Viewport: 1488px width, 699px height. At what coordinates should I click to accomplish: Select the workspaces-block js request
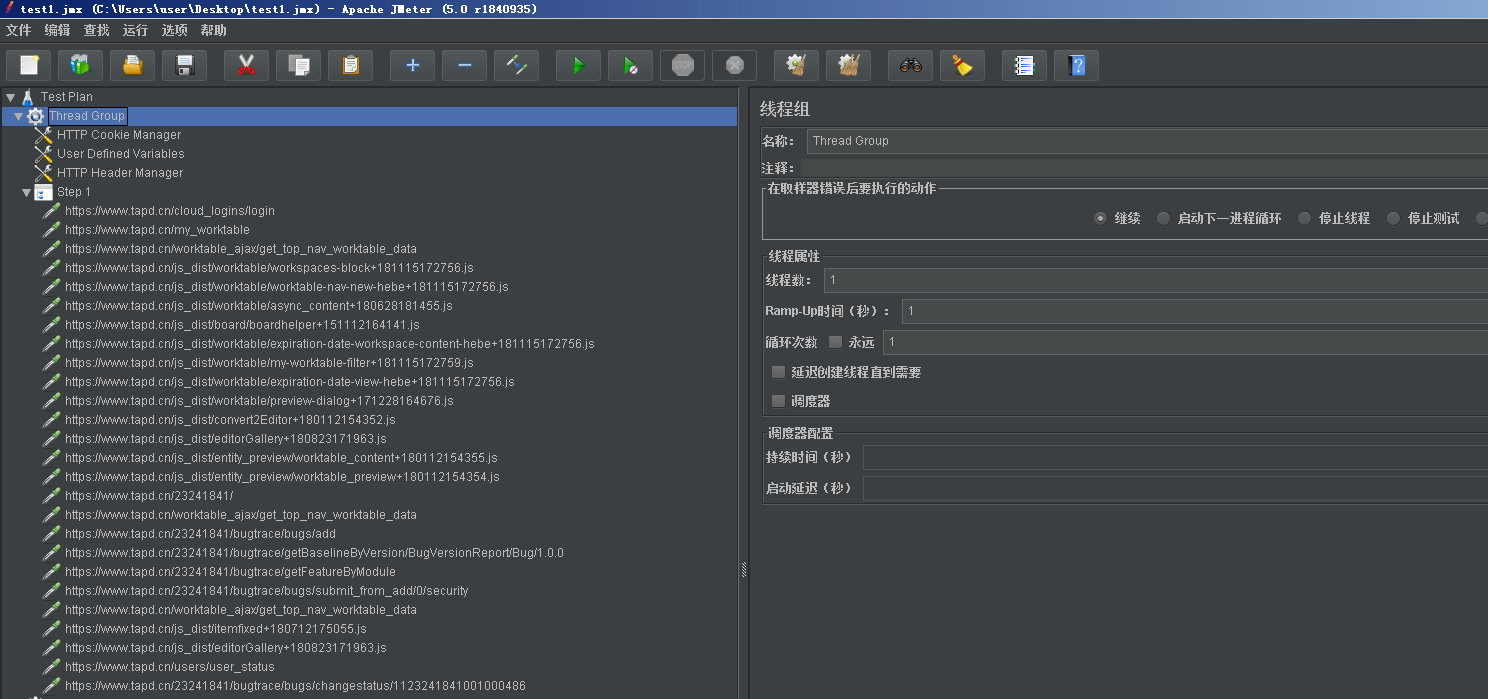(x=269, y=268)
